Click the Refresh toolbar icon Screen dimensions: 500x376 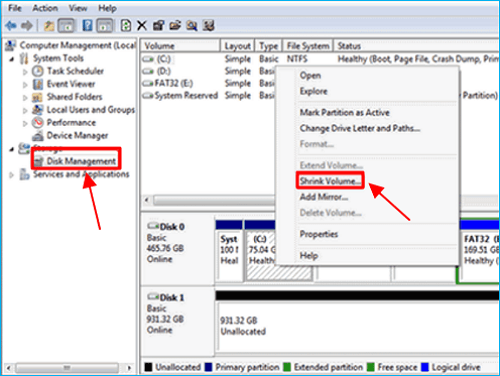[126, 26]
